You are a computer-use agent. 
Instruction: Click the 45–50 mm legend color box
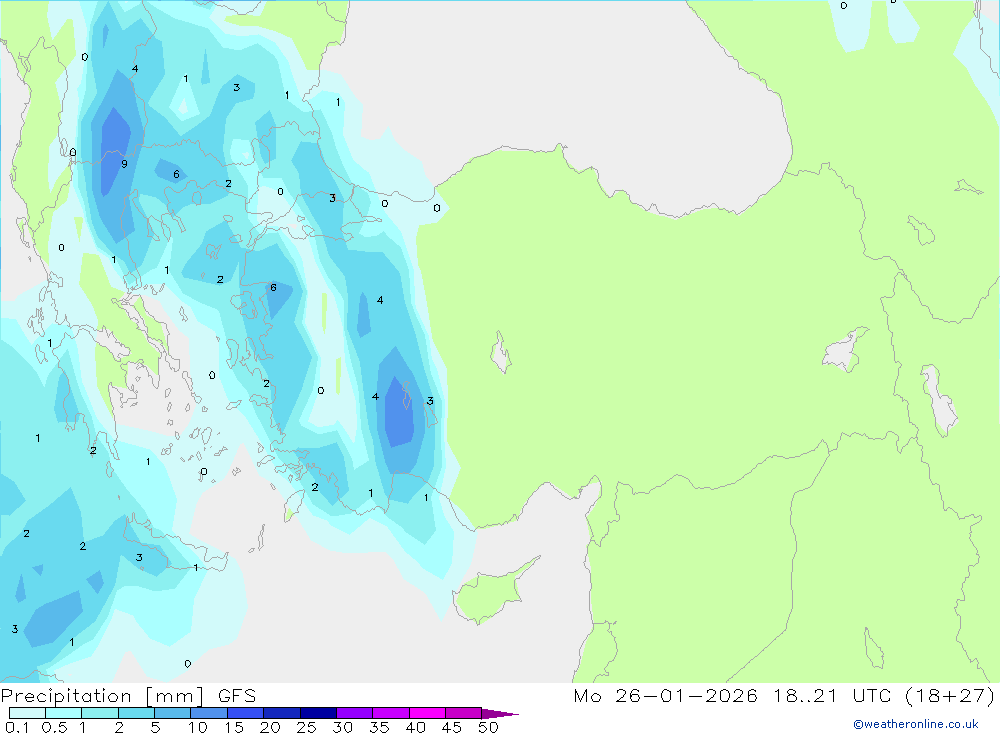(463, 713)
